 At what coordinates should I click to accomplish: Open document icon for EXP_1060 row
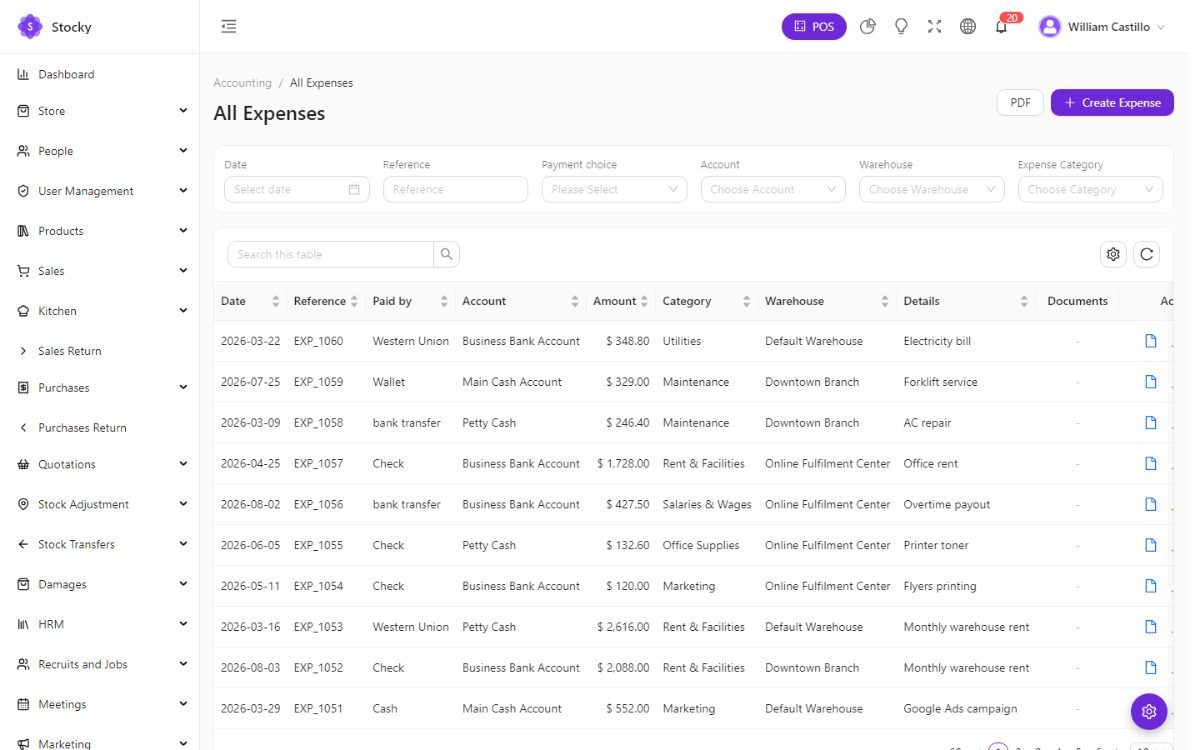1150,341
